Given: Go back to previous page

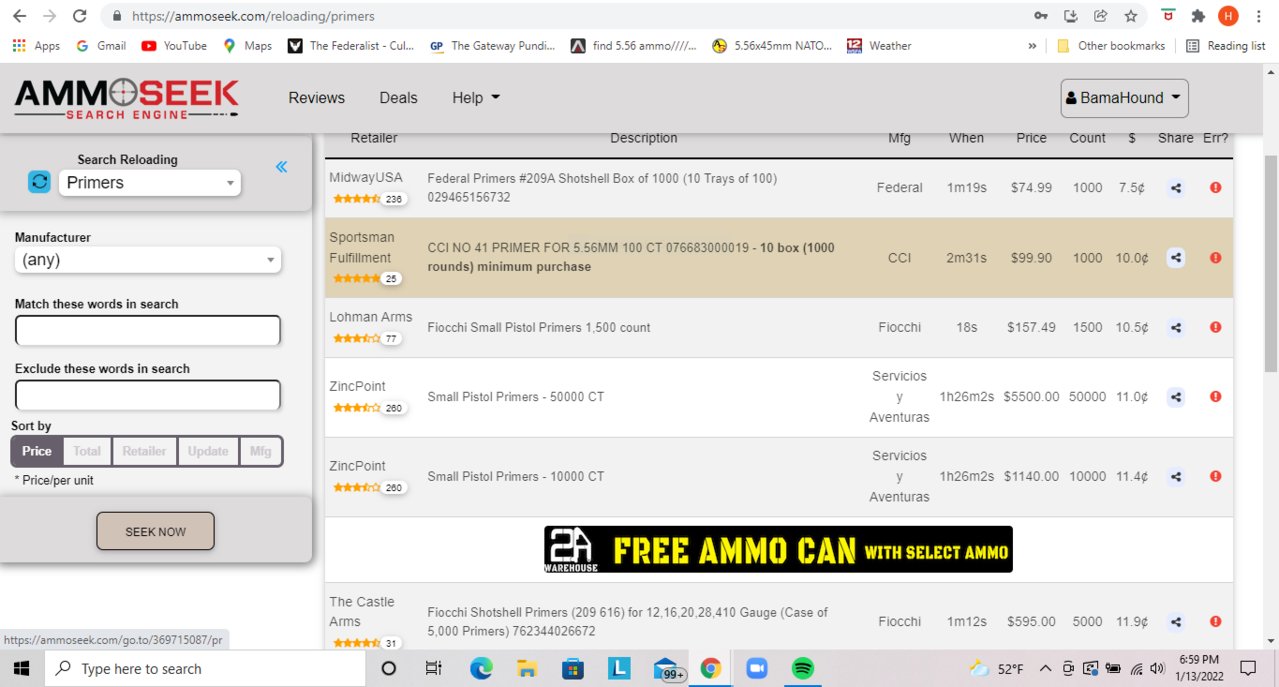Looking at the screenshot, I should [x=19, y=16].
